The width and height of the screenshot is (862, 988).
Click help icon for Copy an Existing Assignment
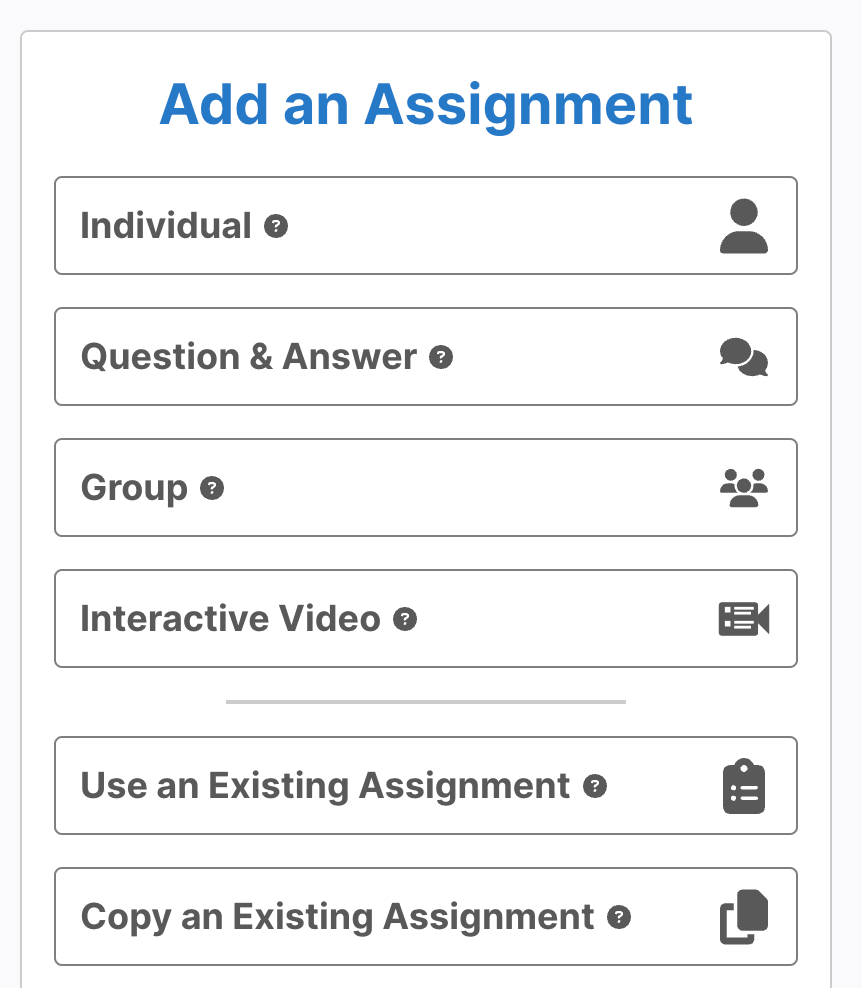pos(619,917)
